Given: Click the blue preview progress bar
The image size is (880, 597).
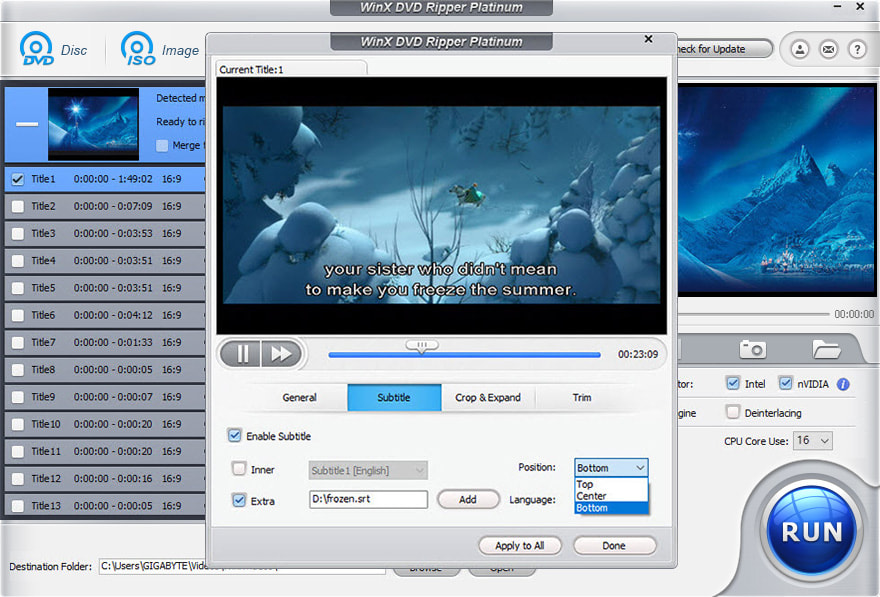Looking at the screenshot, I should point(464,355).
